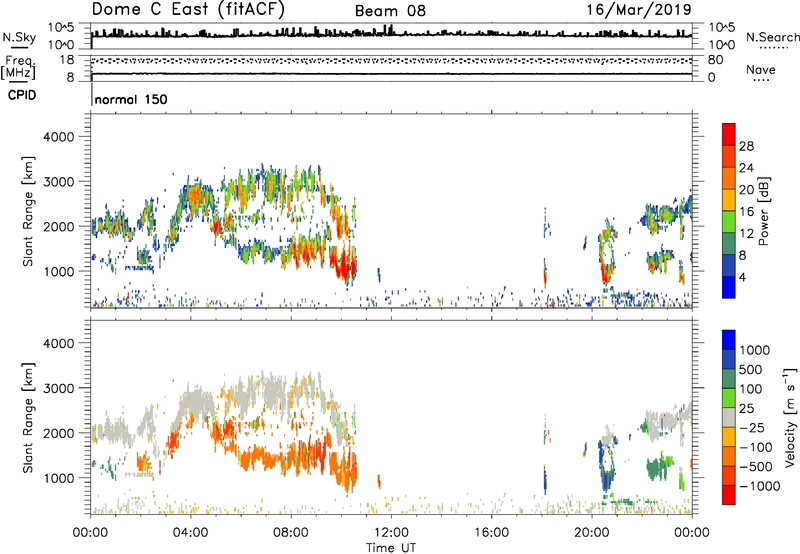
Task: Click the 'CPID' label
Action: point(22,95)
